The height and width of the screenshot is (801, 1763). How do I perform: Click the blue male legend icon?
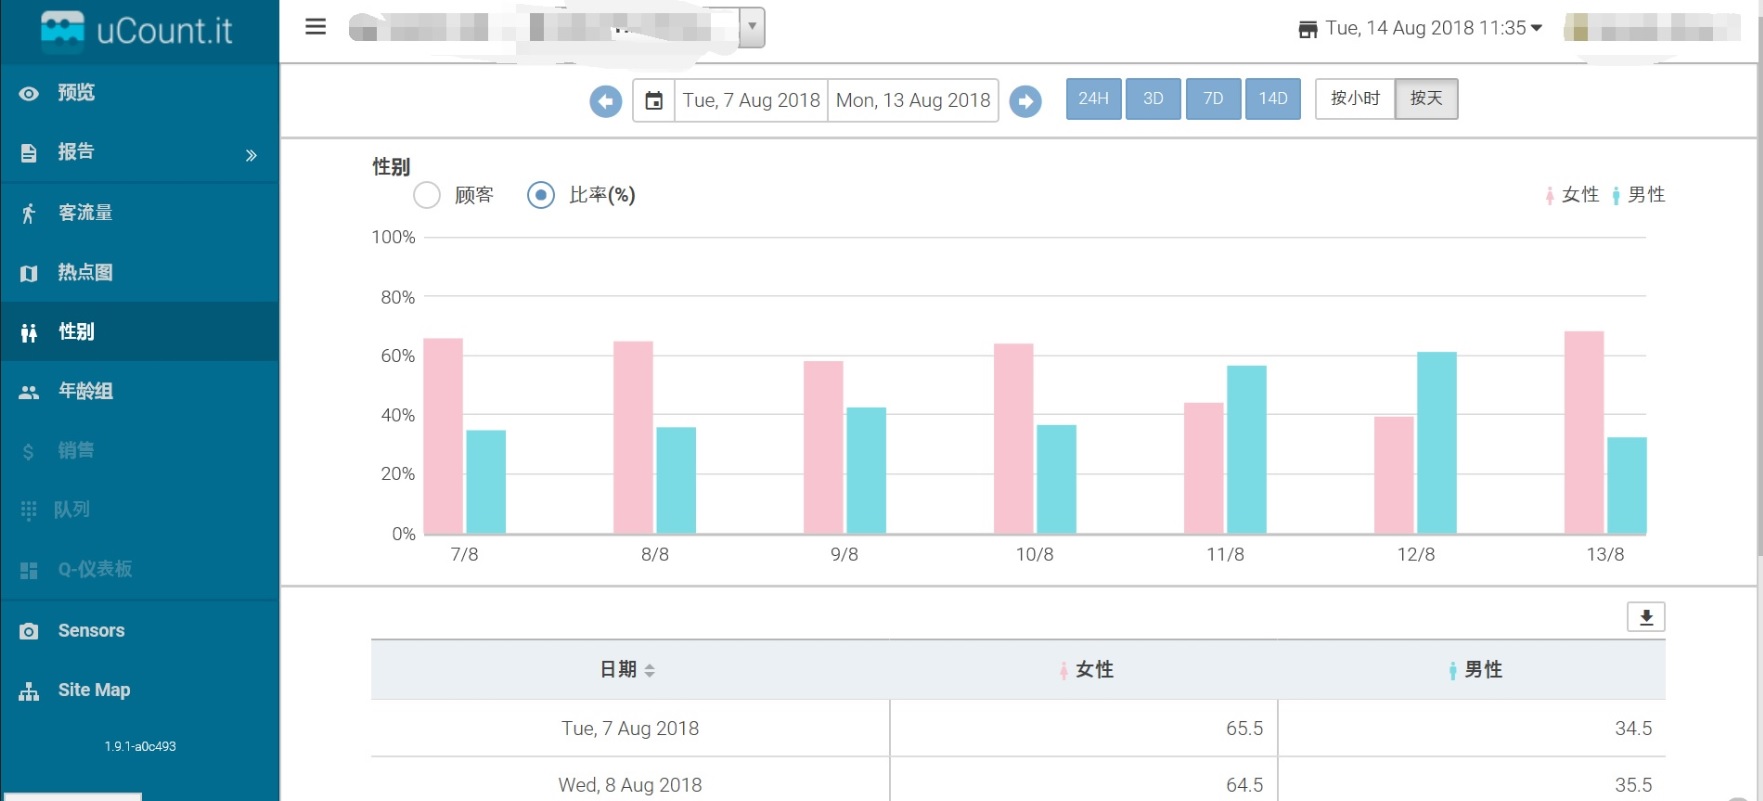pos(1616,195)
